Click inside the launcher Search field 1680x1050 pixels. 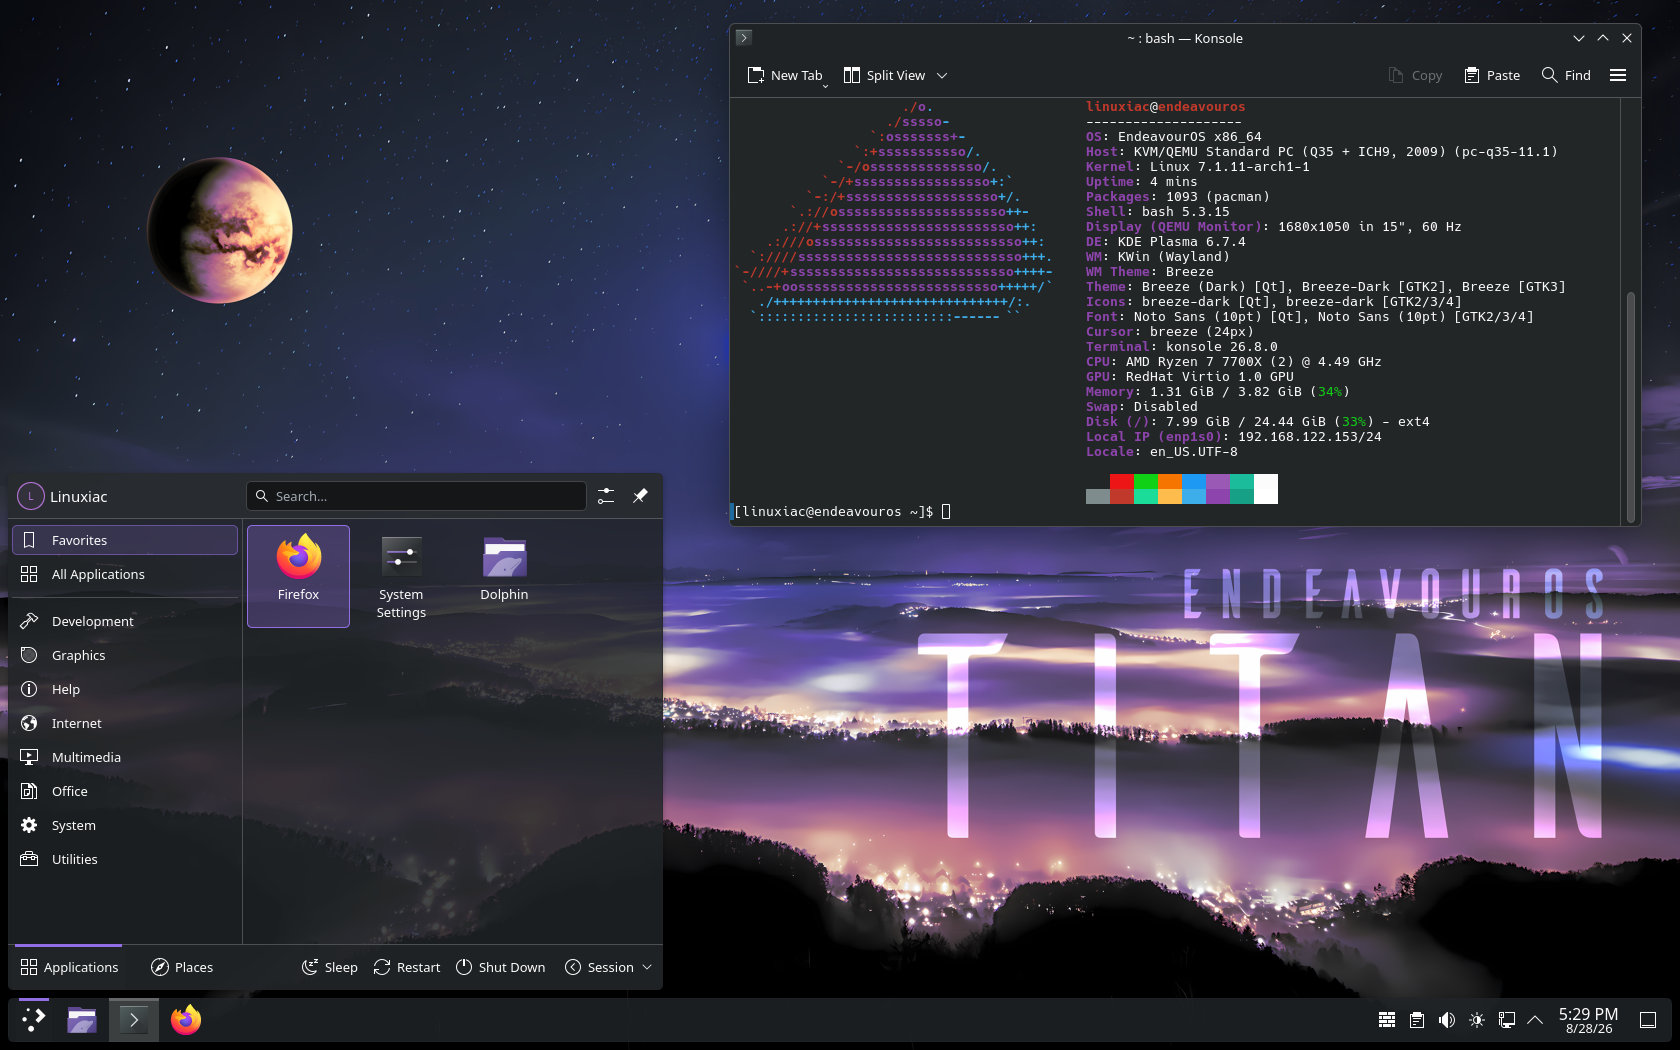(x=416, y=496)
